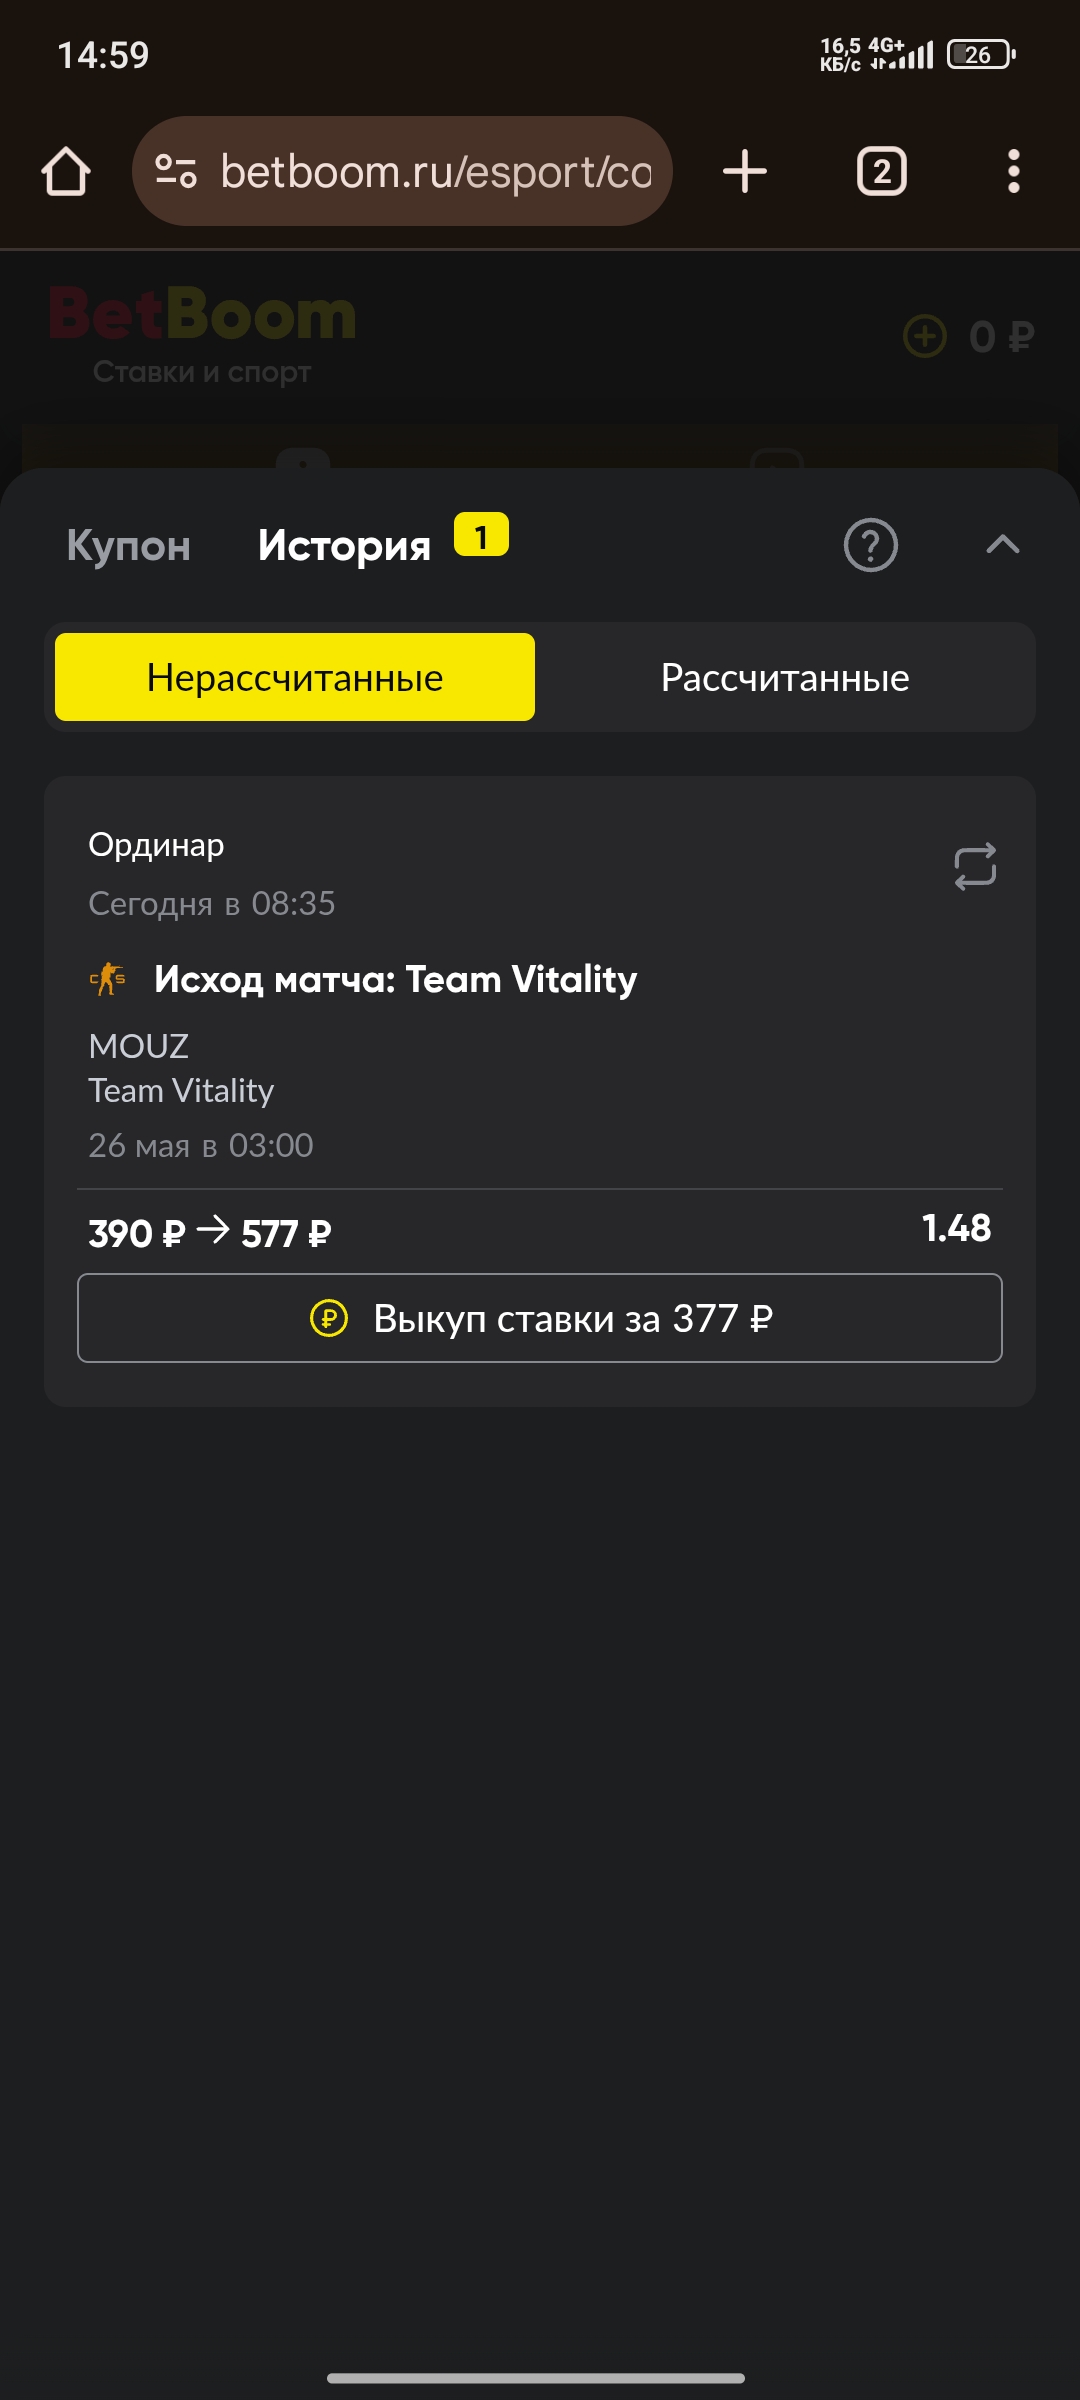The width and height of the screenshot is (1080, 2400).
Task: Tap the betboom.ru address bar
Action: pos(402,171)
